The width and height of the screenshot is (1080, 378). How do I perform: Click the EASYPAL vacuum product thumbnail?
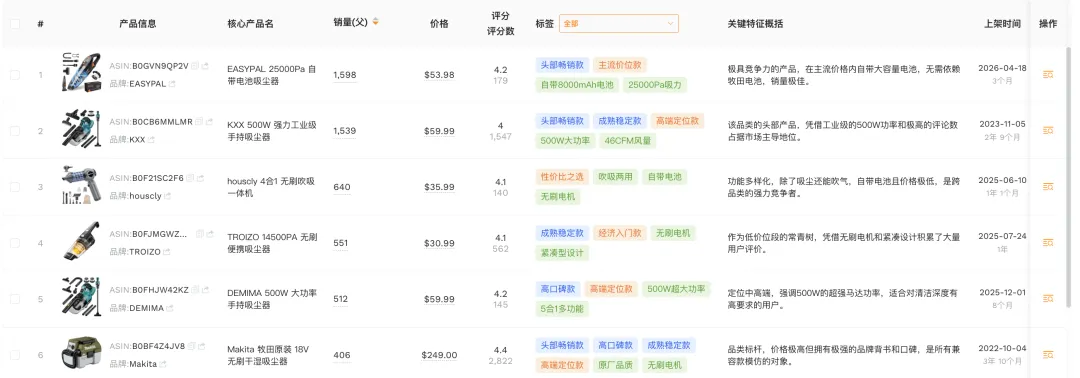point(81,72)
